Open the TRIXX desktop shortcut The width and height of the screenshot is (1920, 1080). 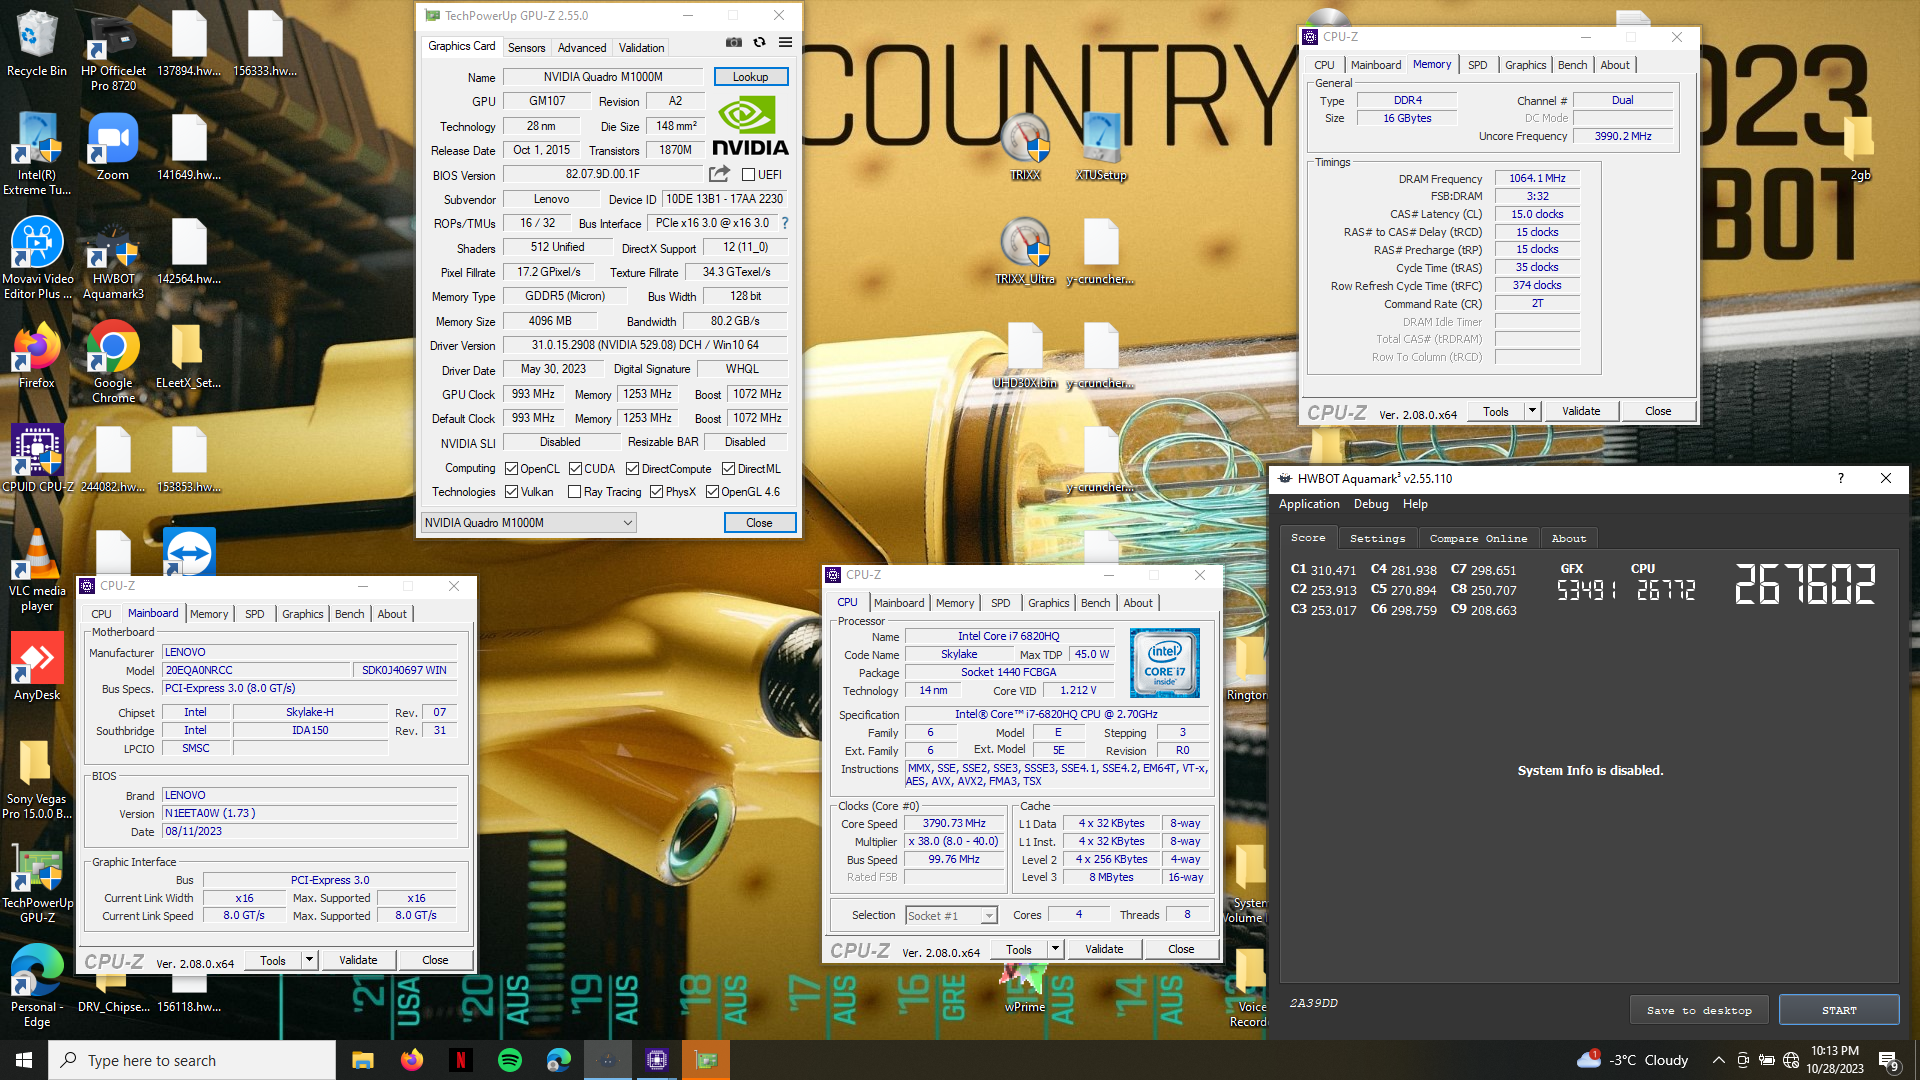[1025, 148]
